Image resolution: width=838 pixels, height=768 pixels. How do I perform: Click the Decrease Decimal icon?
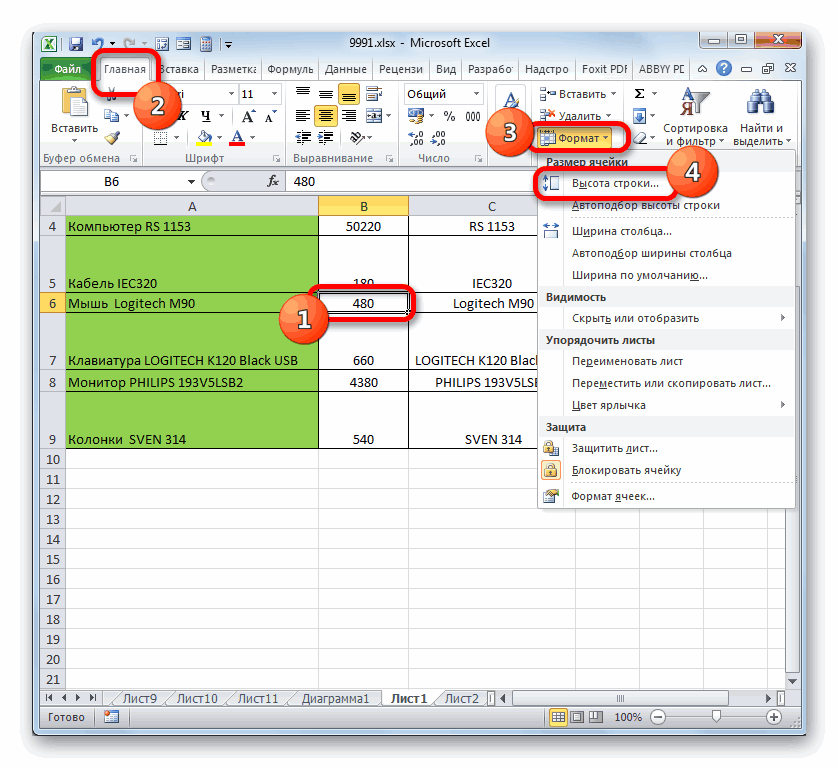pyautogui.click(x=438, y=138)
